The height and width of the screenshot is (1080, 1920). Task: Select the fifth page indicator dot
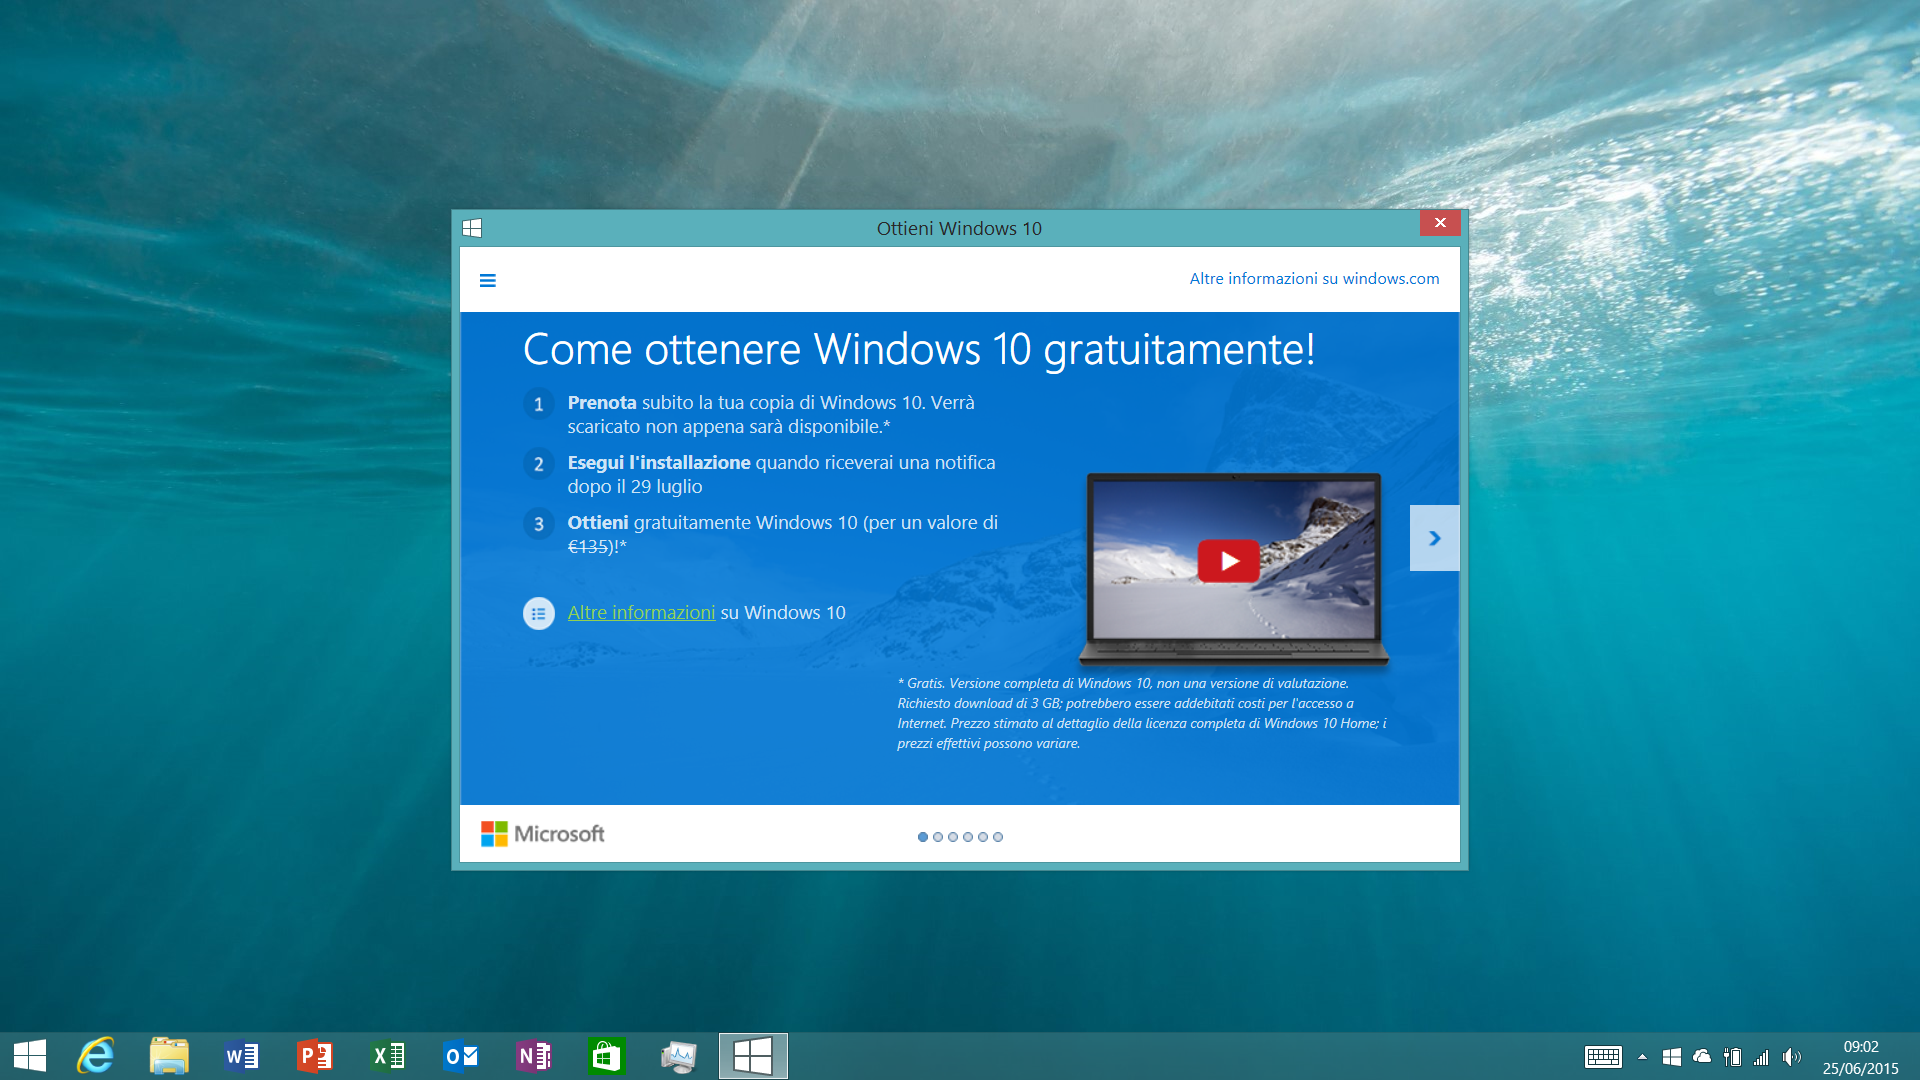(983, 837)
